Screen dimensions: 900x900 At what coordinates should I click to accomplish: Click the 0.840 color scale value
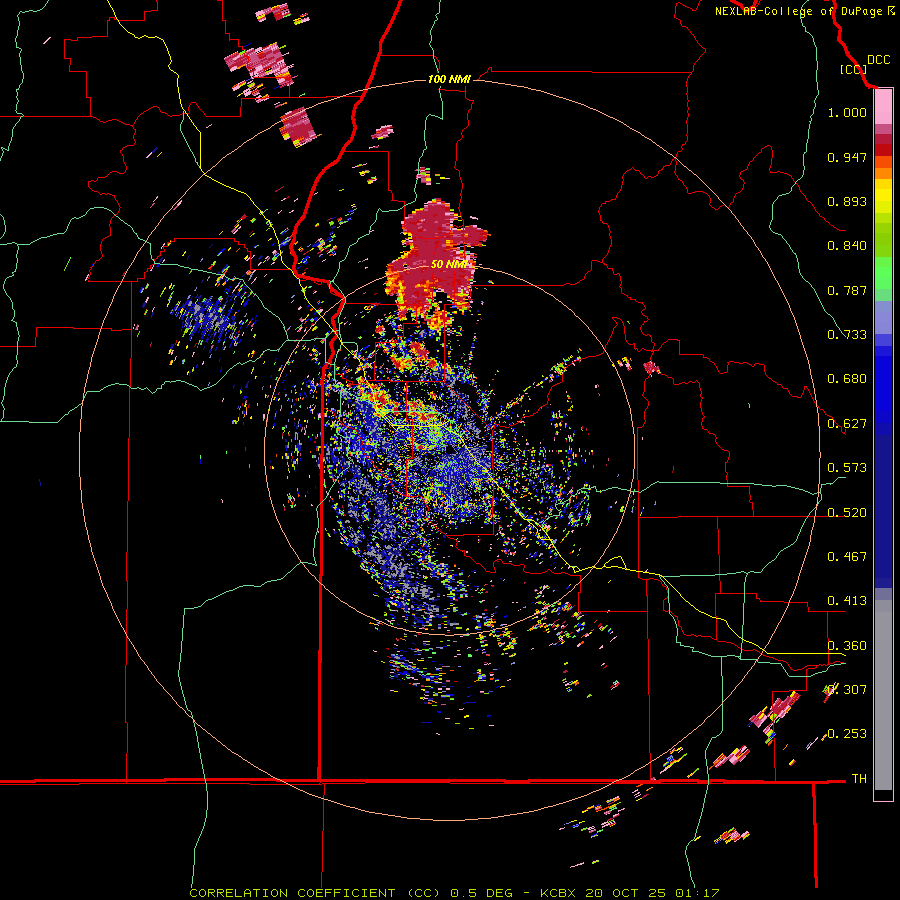click(847, 246)
